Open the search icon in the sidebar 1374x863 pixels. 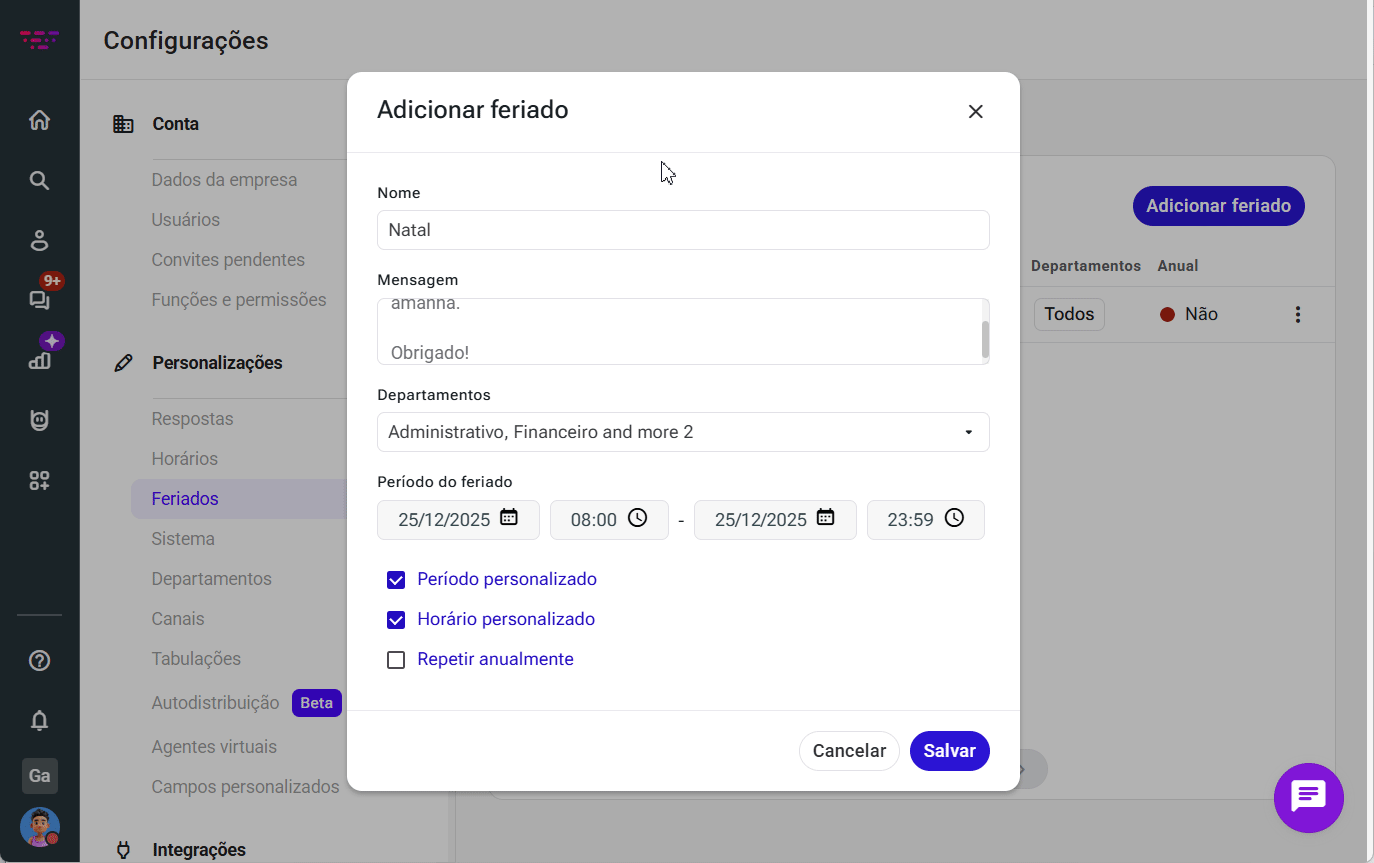pos(39,181)
